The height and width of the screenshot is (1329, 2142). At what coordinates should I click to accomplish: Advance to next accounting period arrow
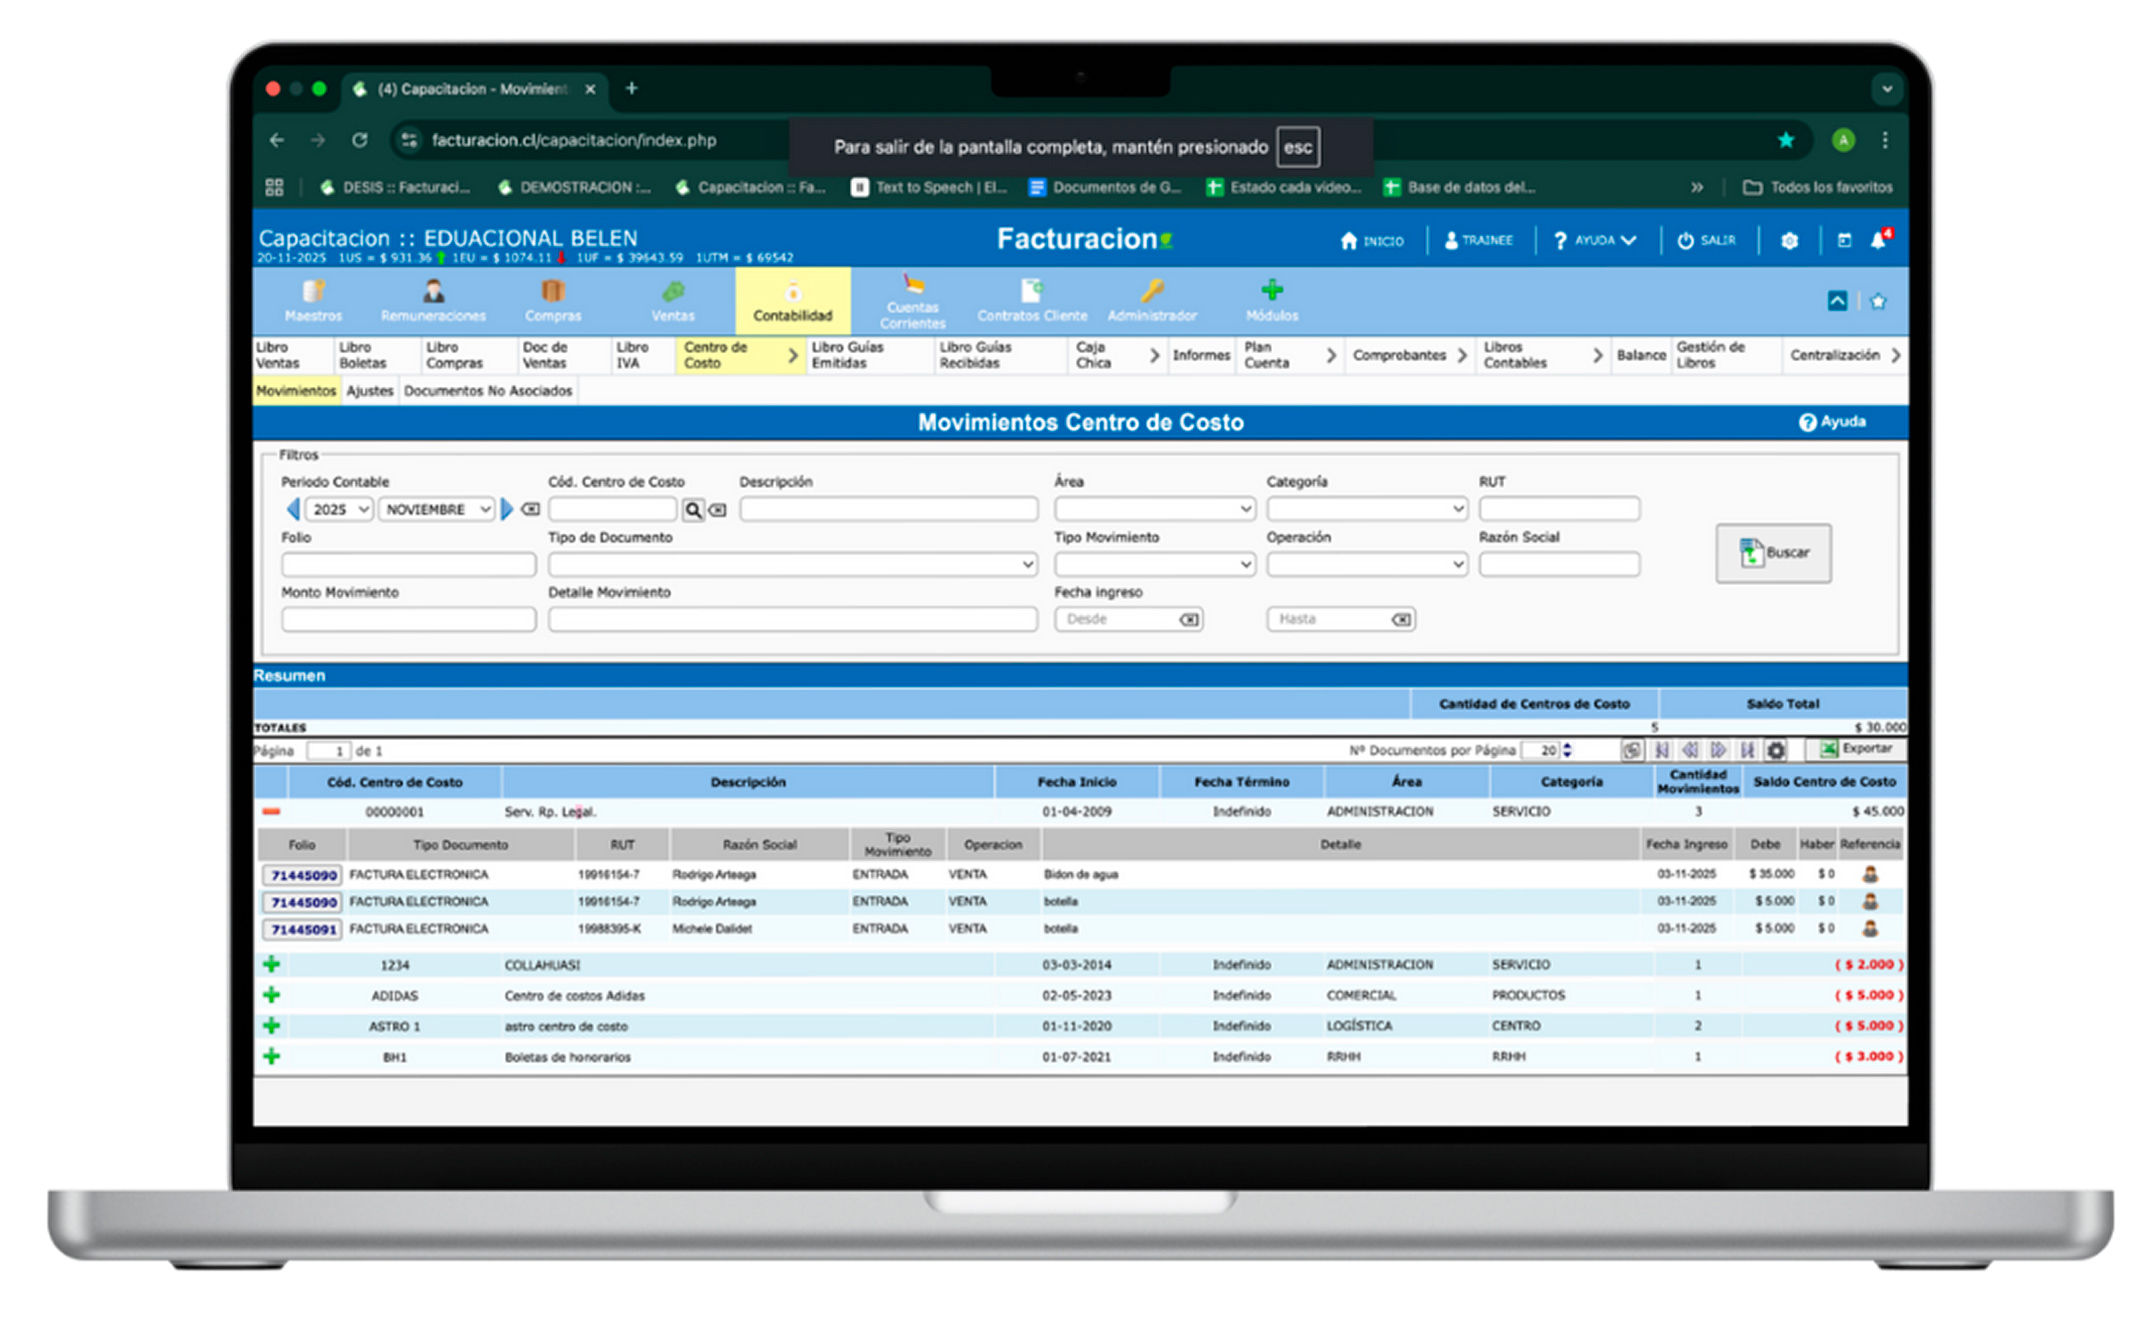(x=507, y=509)
